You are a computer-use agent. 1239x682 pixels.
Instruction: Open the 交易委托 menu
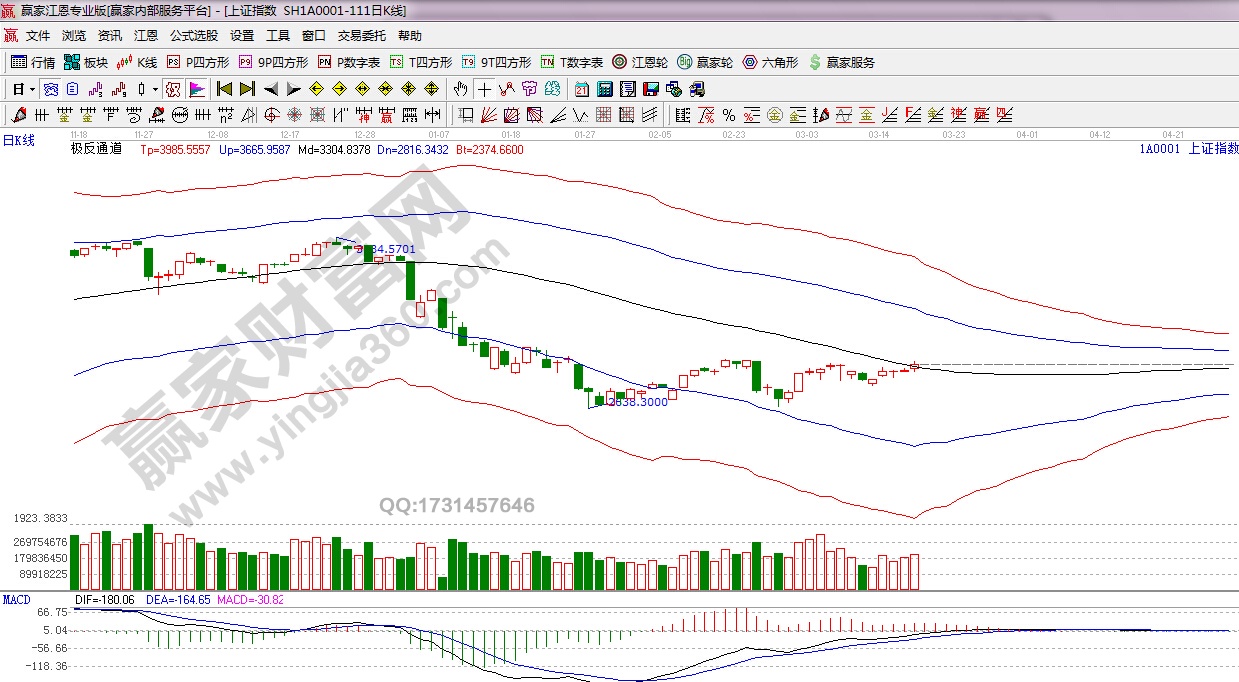pyautogui.click(x=361, y=35)
